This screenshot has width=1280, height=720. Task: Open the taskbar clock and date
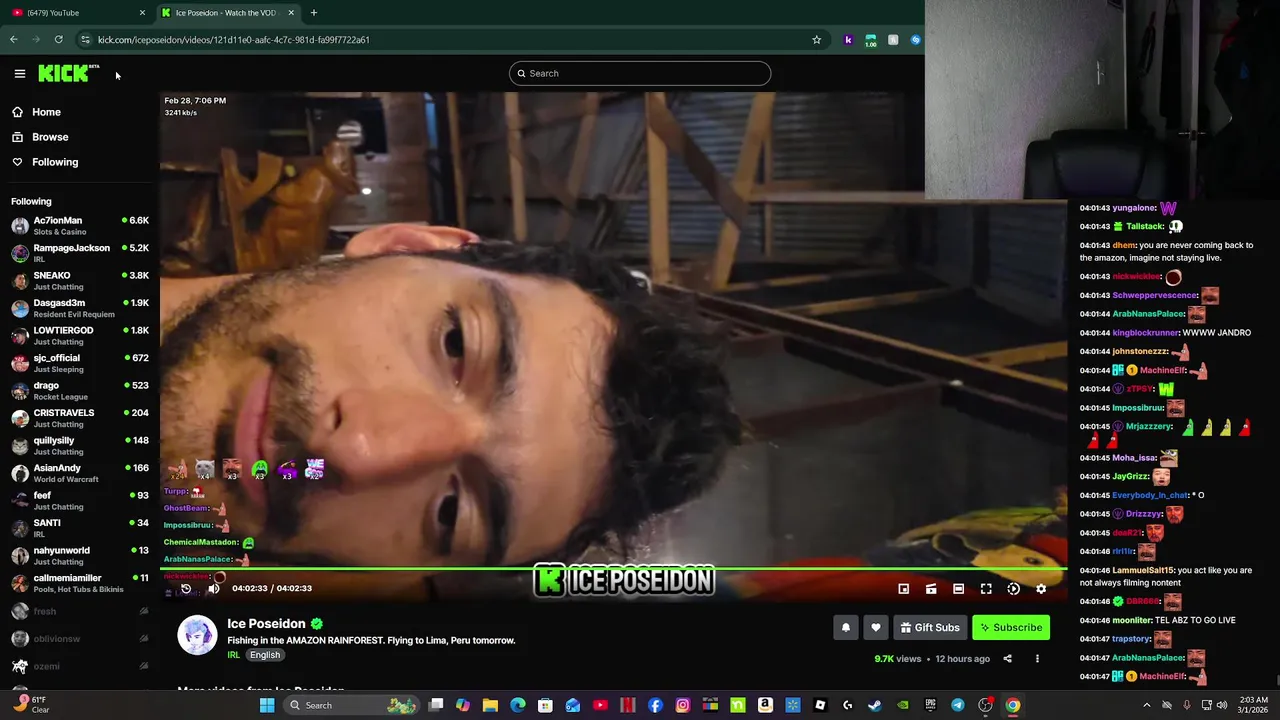[1252, 705]
